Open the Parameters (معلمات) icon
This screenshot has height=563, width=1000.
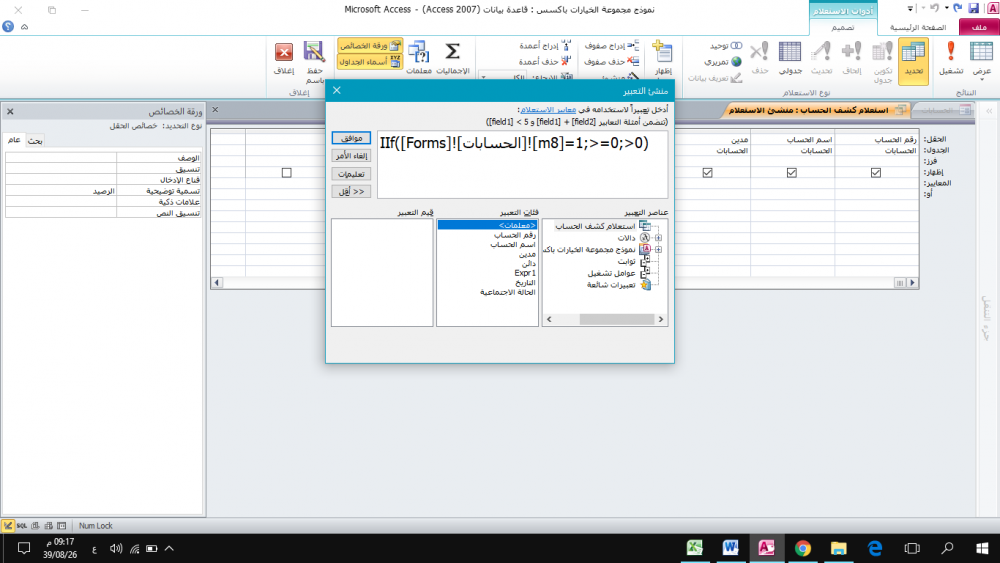pos(419,59)
